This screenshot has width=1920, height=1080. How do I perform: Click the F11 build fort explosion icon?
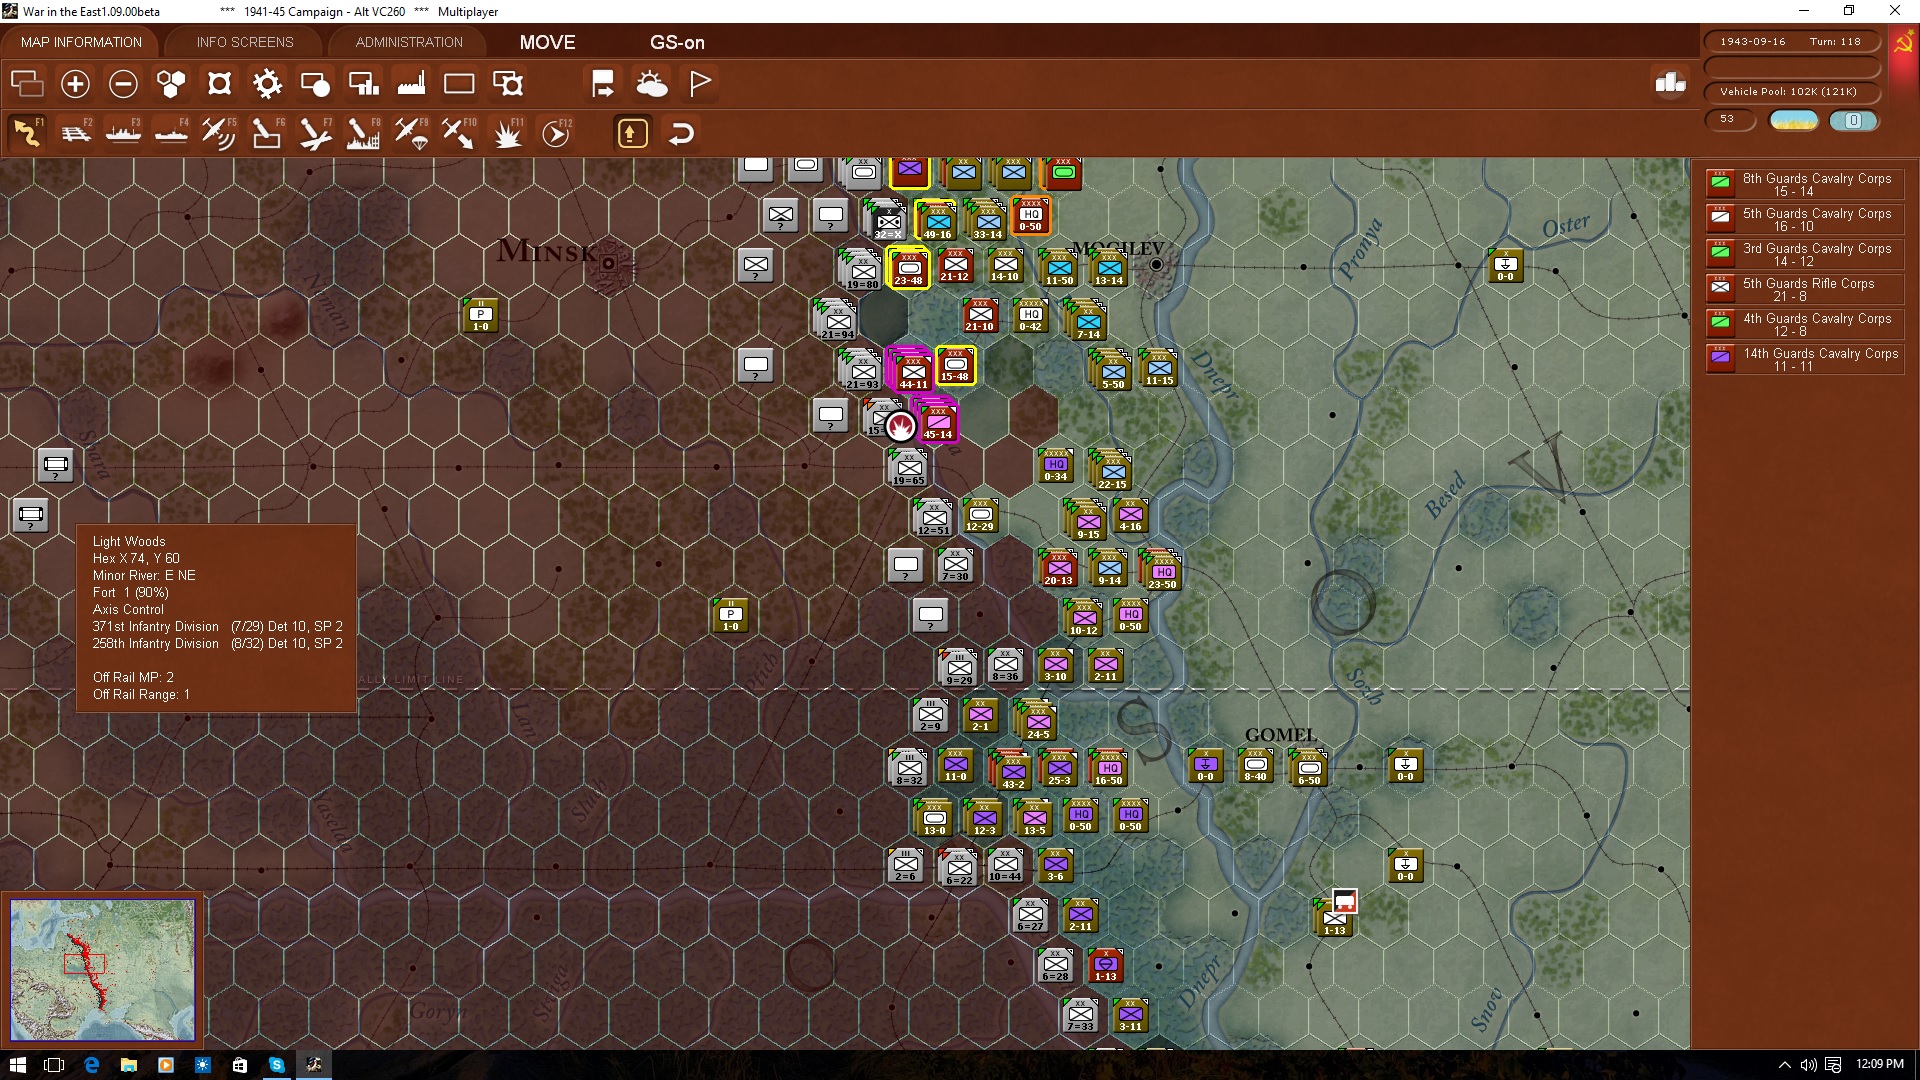[x=508, y=133]
